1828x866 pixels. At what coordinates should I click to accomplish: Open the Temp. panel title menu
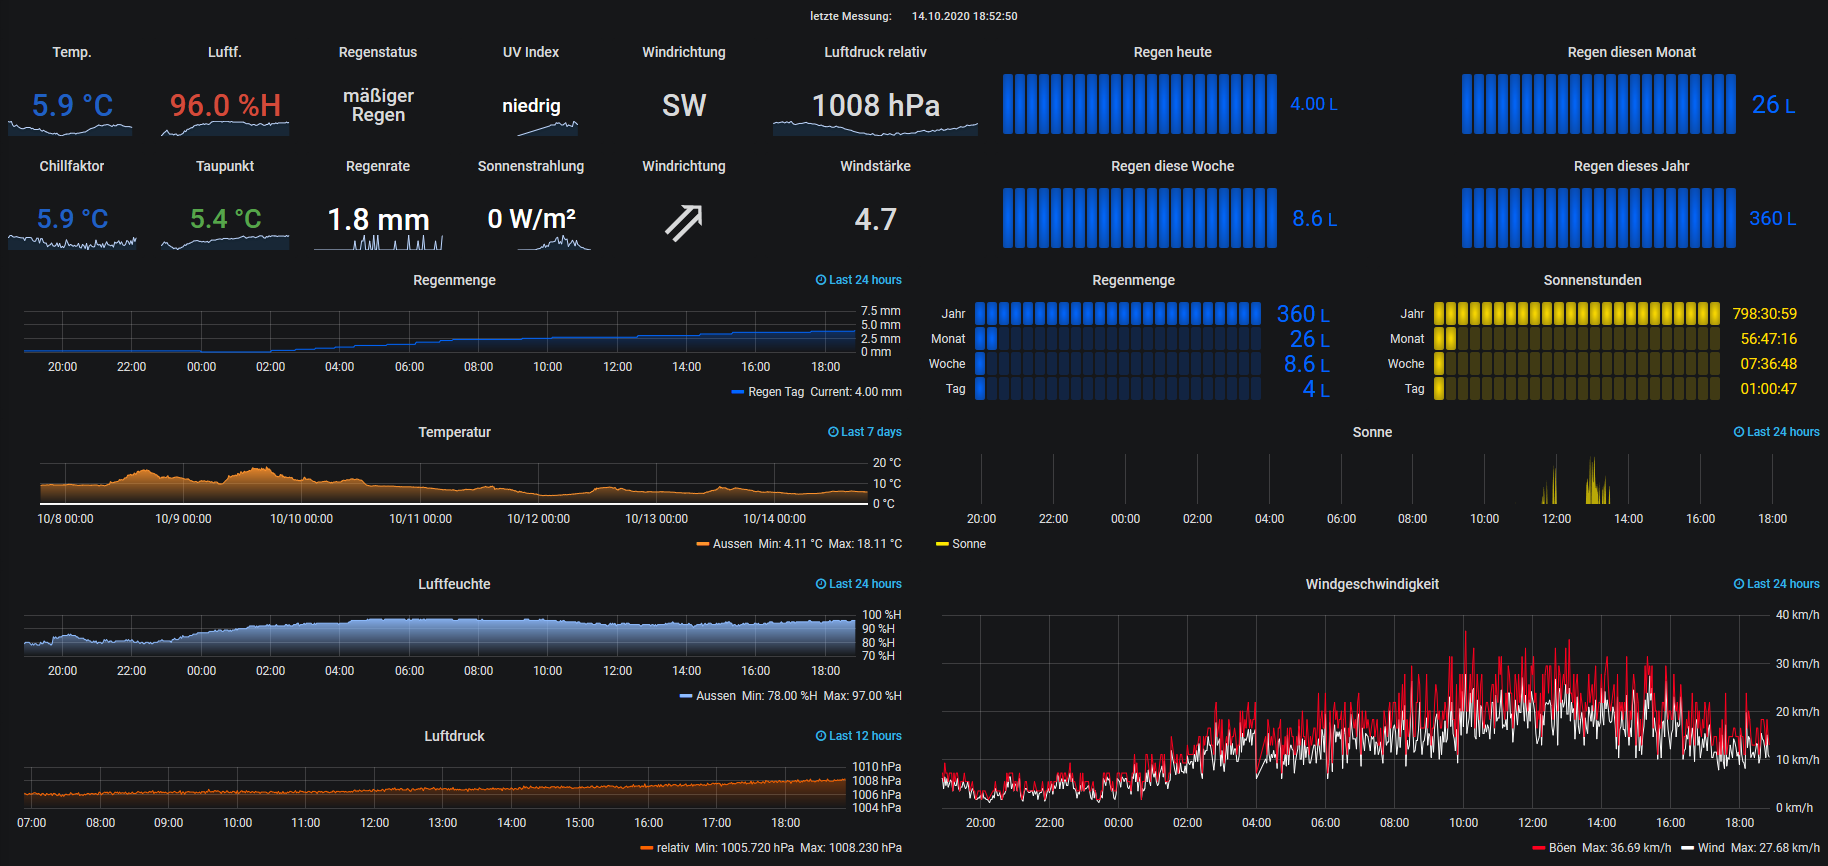click(72, 52)
